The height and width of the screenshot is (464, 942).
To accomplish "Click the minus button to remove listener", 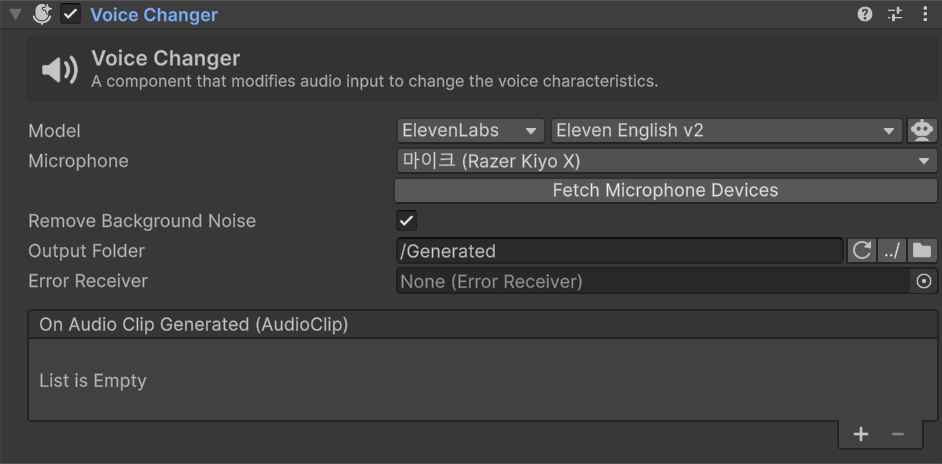I will pos(898,434).
